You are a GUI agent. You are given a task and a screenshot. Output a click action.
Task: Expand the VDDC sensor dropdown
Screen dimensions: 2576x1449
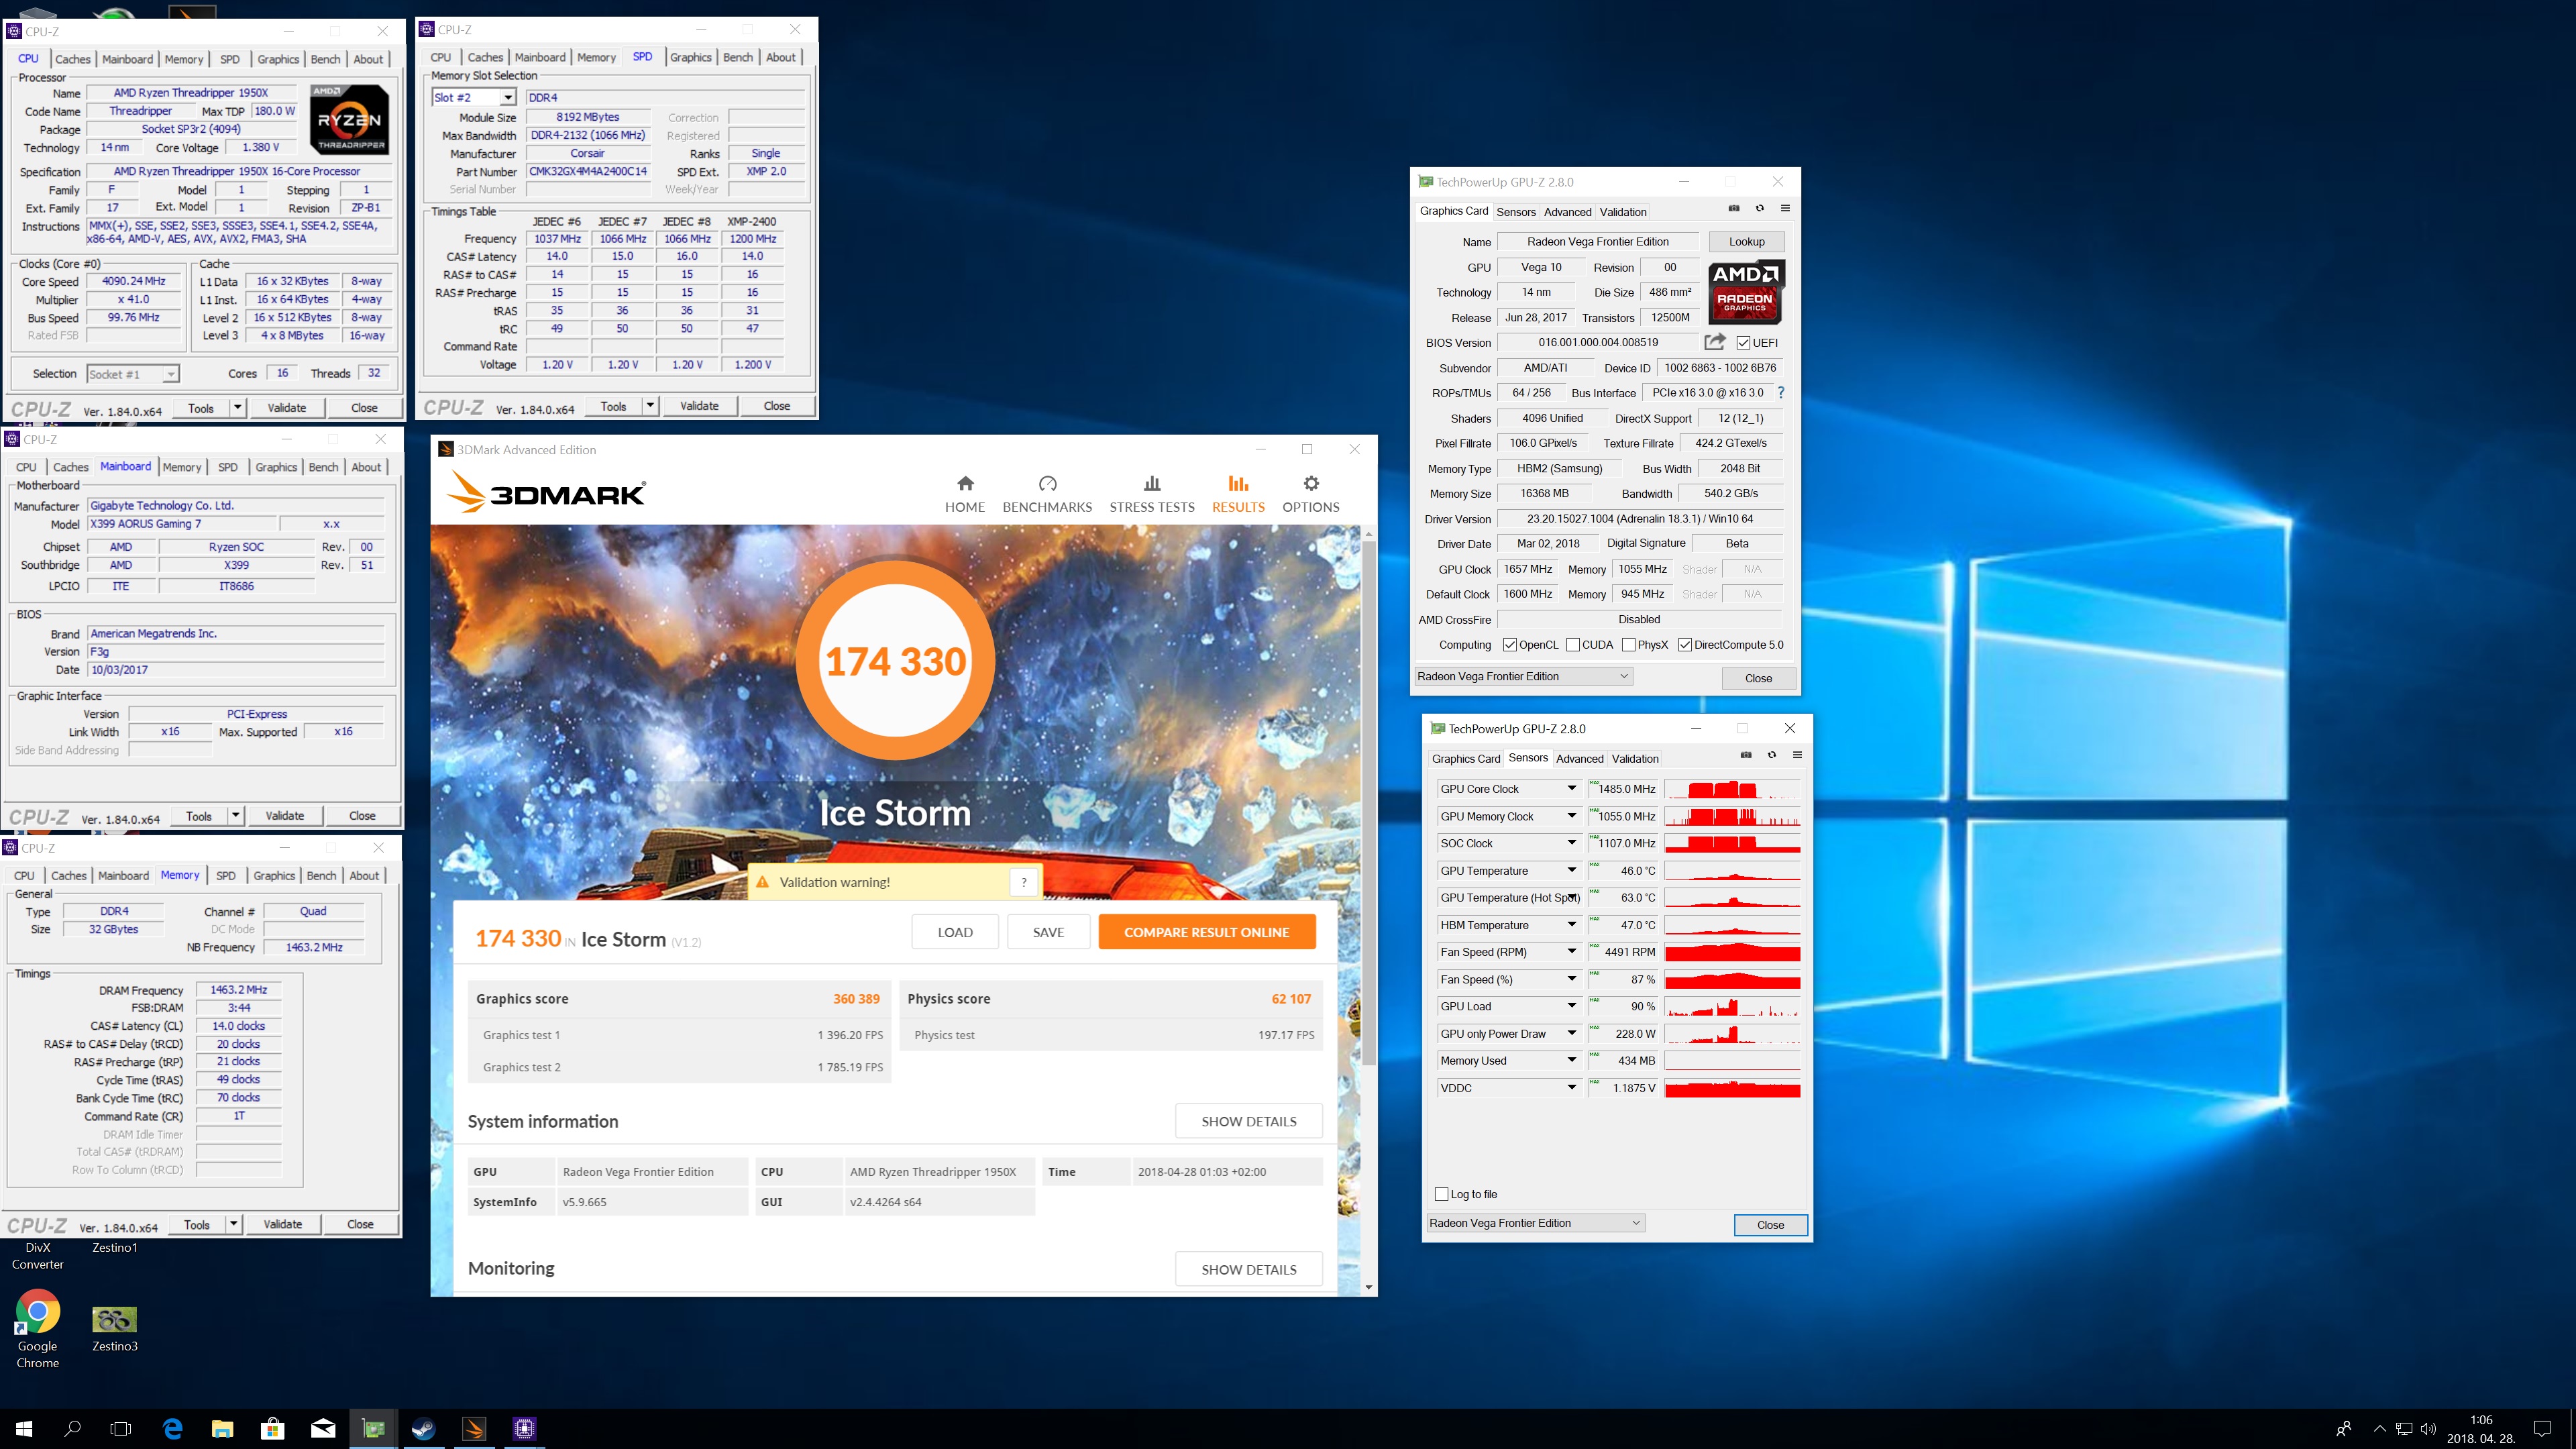(1571, 1088)
